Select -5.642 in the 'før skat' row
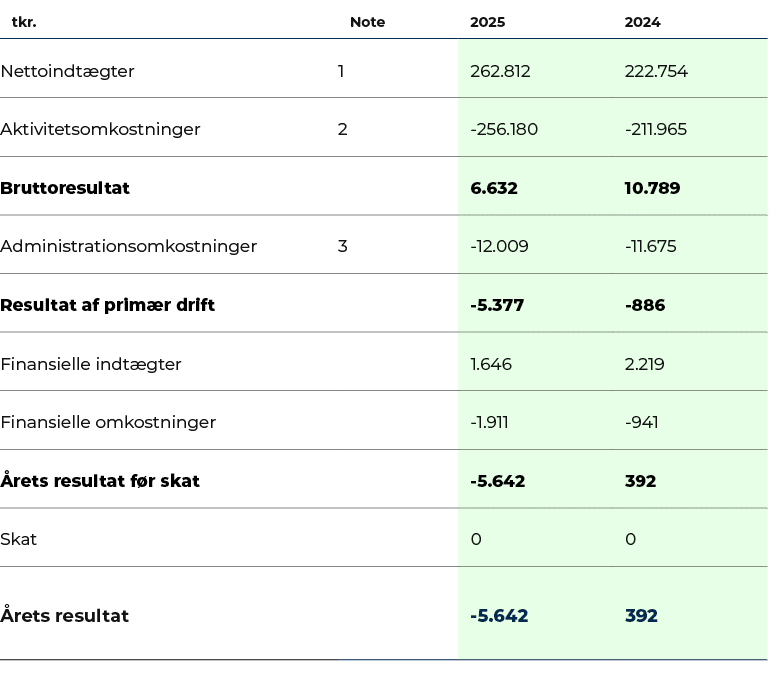This screenshot has width=776, height=684. click(497, 481)
